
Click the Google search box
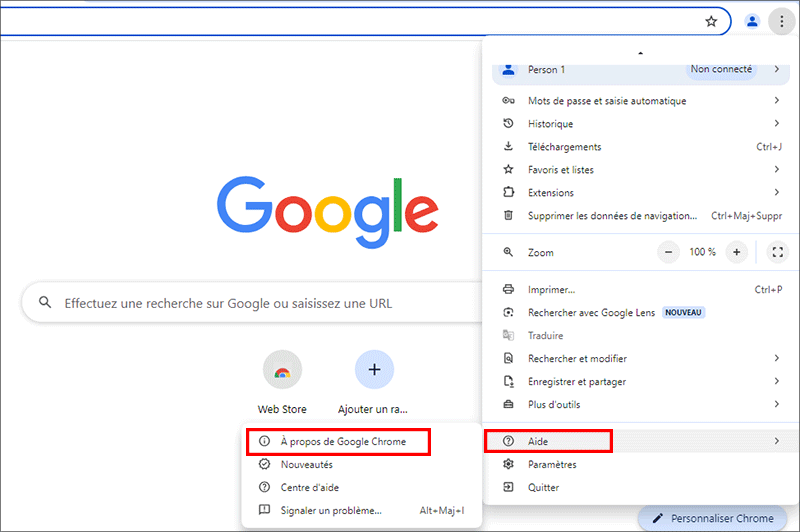click(x=253, y=303)
